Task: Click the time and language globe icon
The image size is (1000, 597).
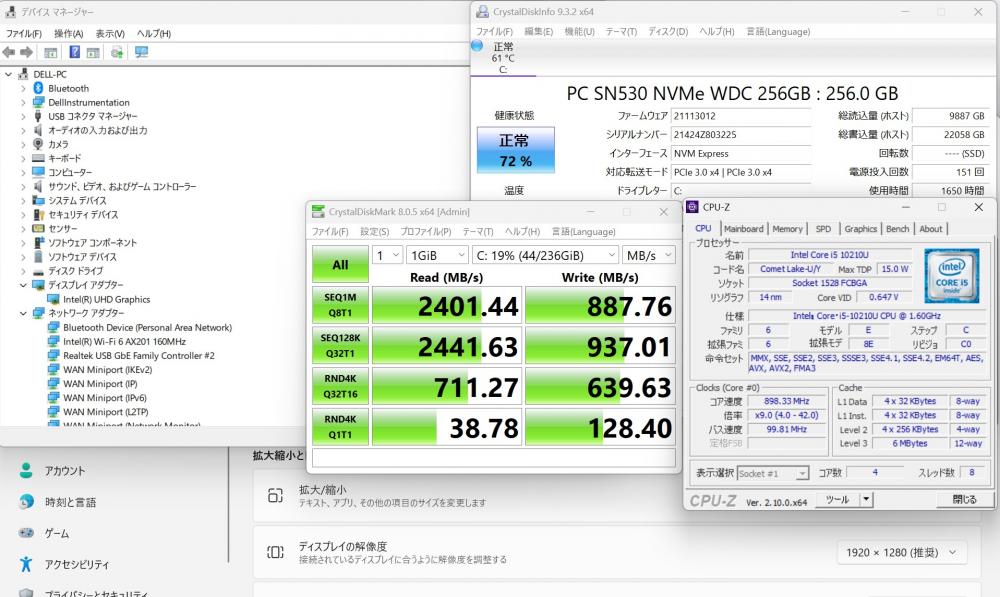Action: pyautogui.click(x=26, y=502)
